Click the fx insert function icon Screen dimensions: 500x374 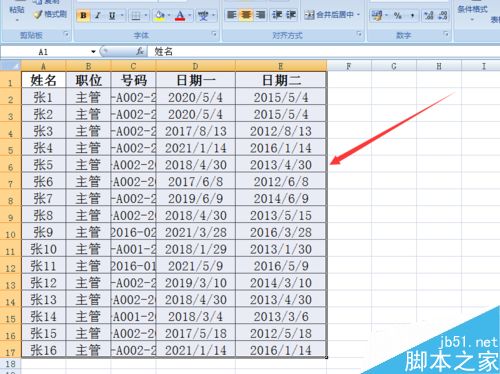point(140,51)
